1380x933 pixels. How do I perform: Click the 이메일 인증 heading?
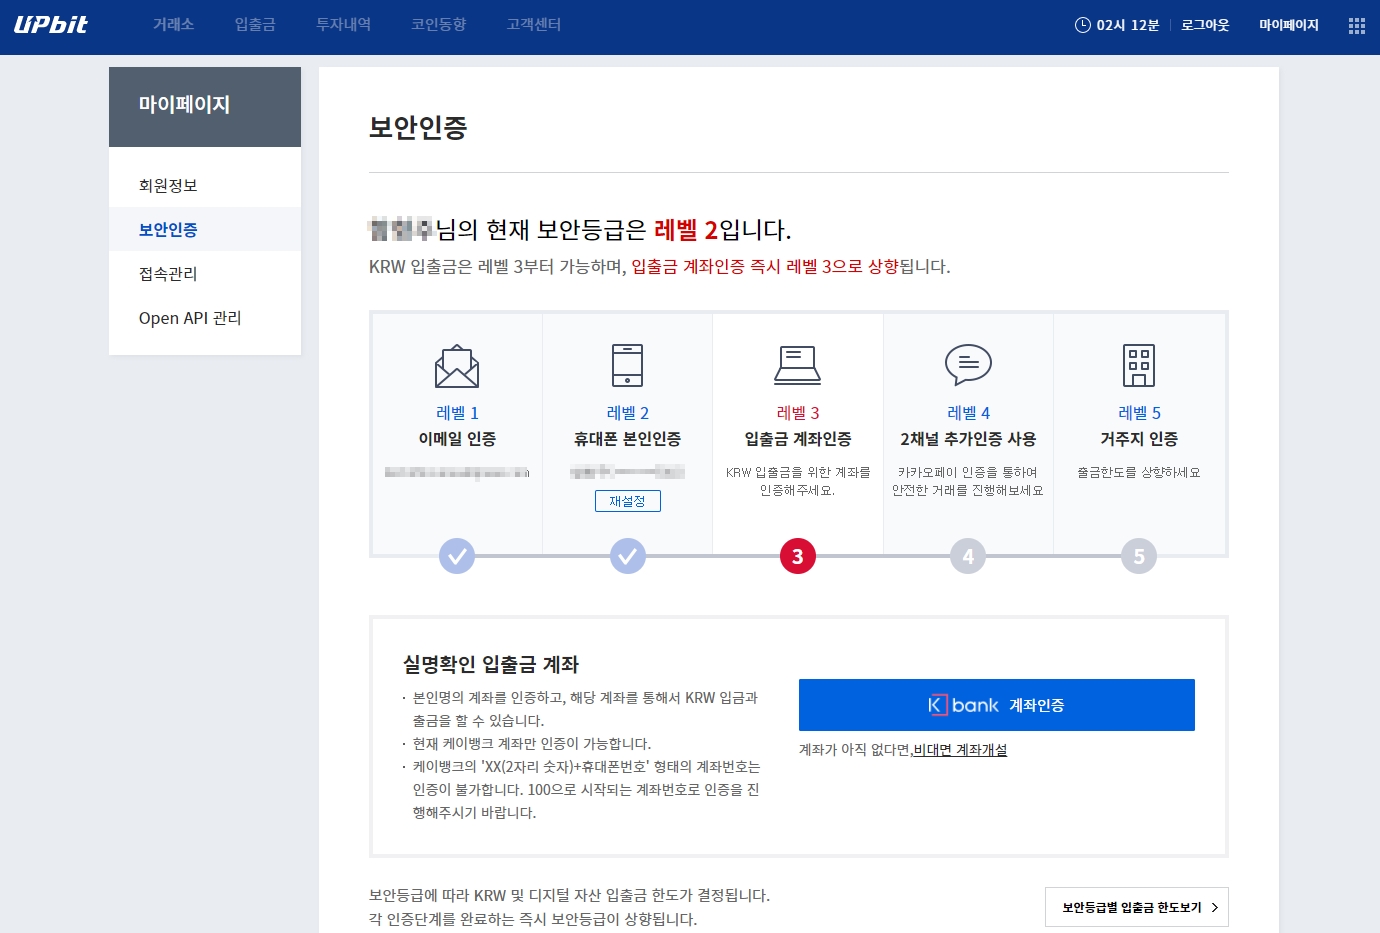click(x=457, y=439)
